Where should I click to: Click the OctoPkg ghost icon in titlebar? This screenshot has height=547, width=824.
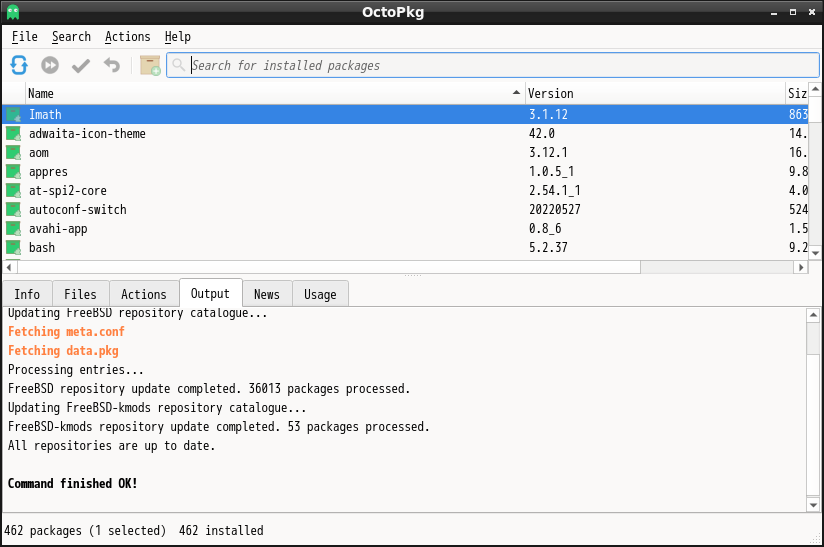(13, 12)
